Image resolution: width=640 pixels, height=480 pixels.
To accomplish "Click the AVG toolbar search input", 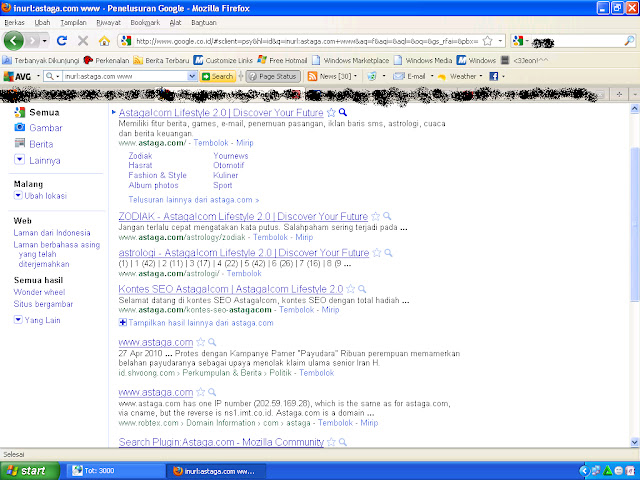I will 124,76.
